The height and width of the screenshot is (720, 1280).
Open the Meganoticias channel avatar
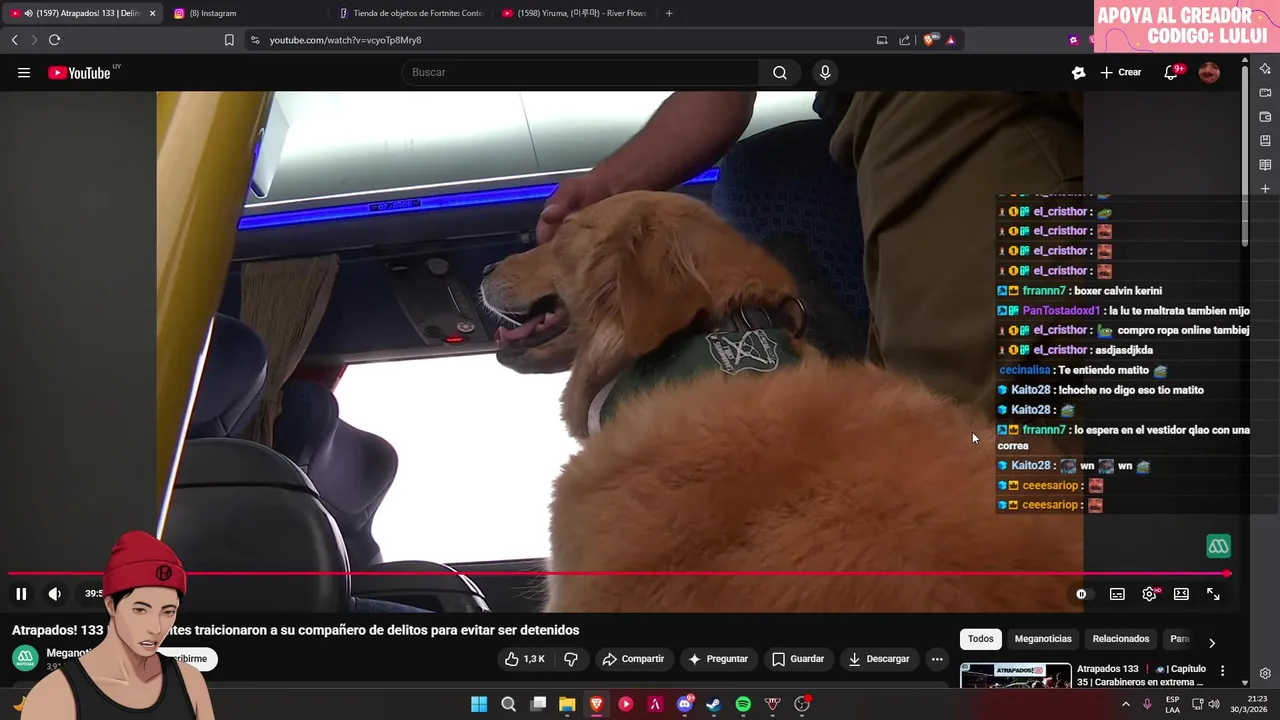point(25,658)
